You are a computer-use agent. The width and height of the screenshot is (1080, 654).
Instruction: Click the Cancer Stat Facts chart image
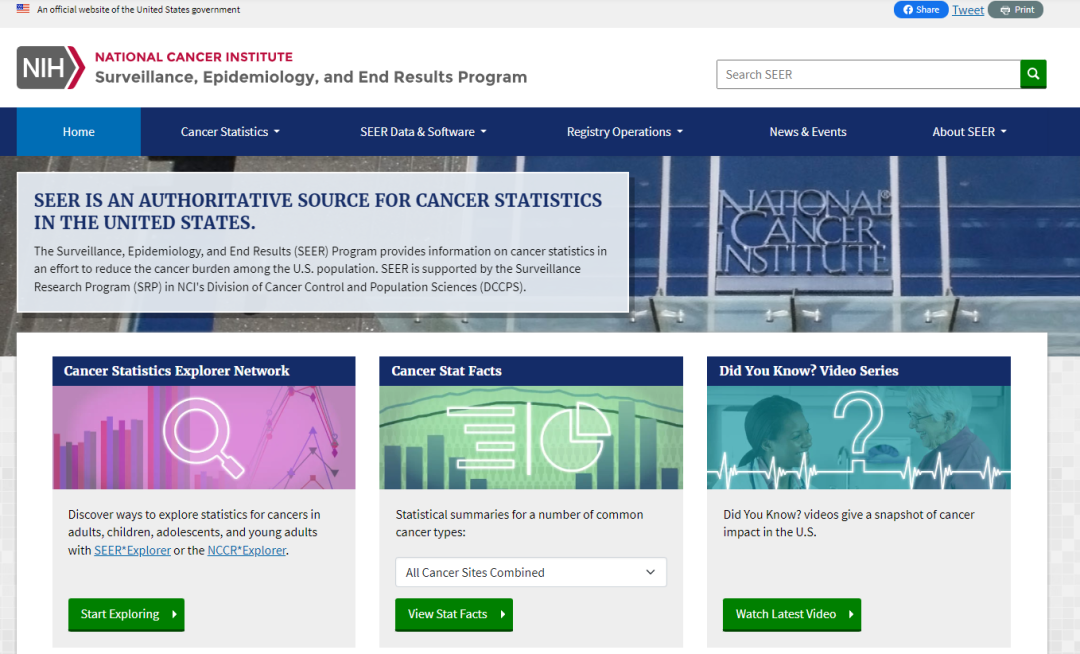(531, 437)
